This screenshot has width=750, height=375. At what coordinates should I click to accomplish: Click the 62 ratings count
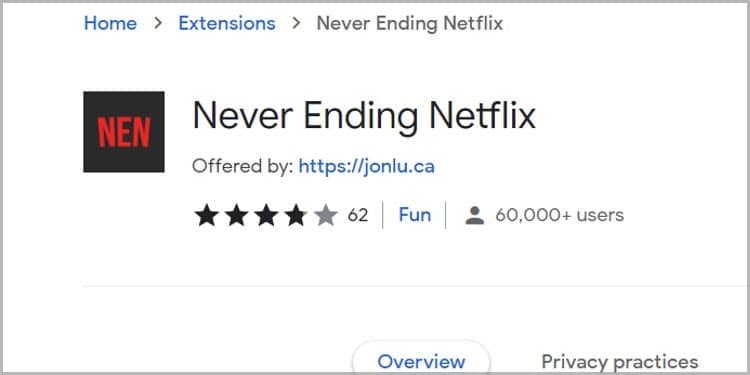(358, 215)
